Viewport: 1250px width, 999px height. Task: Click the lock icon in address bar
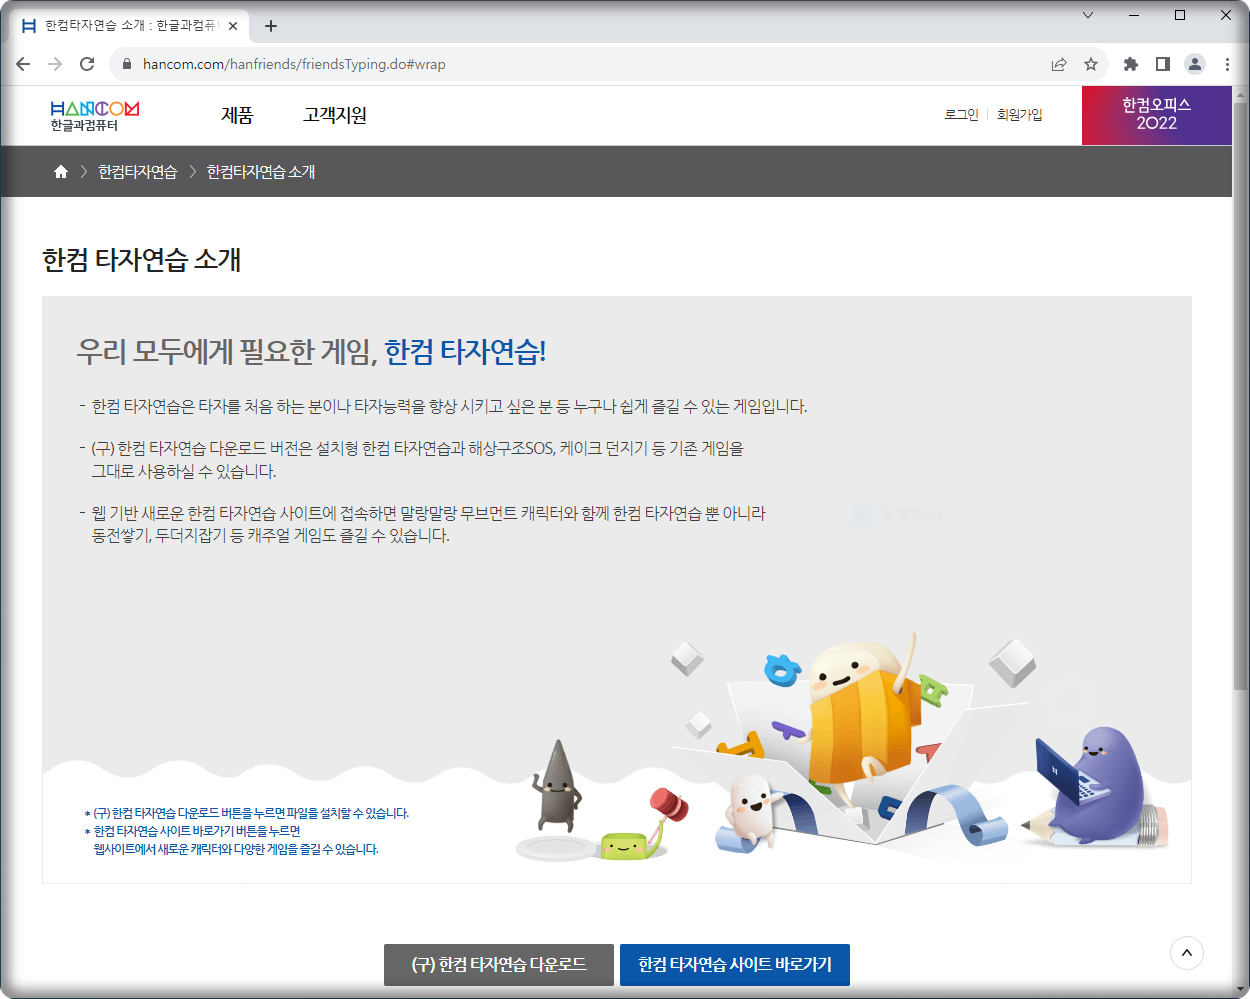pos(126,64)
